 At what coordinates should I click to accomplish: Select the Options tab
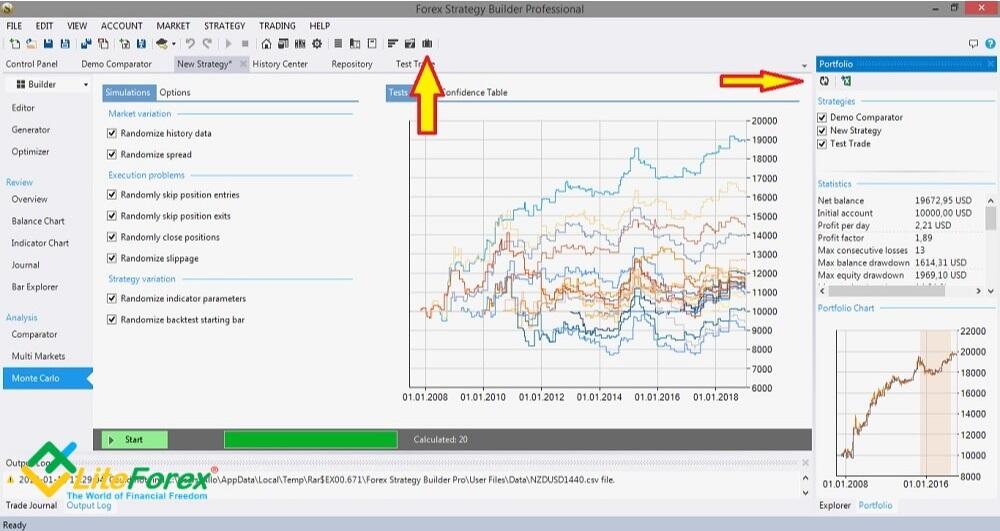point(175,92)
